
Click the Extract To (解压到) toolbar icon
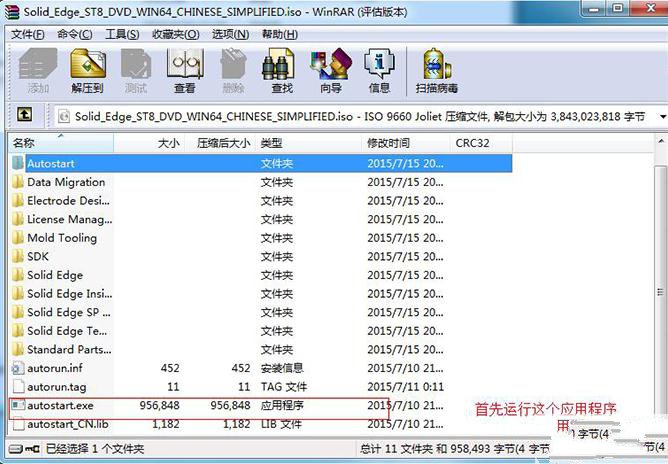point(88,64)
